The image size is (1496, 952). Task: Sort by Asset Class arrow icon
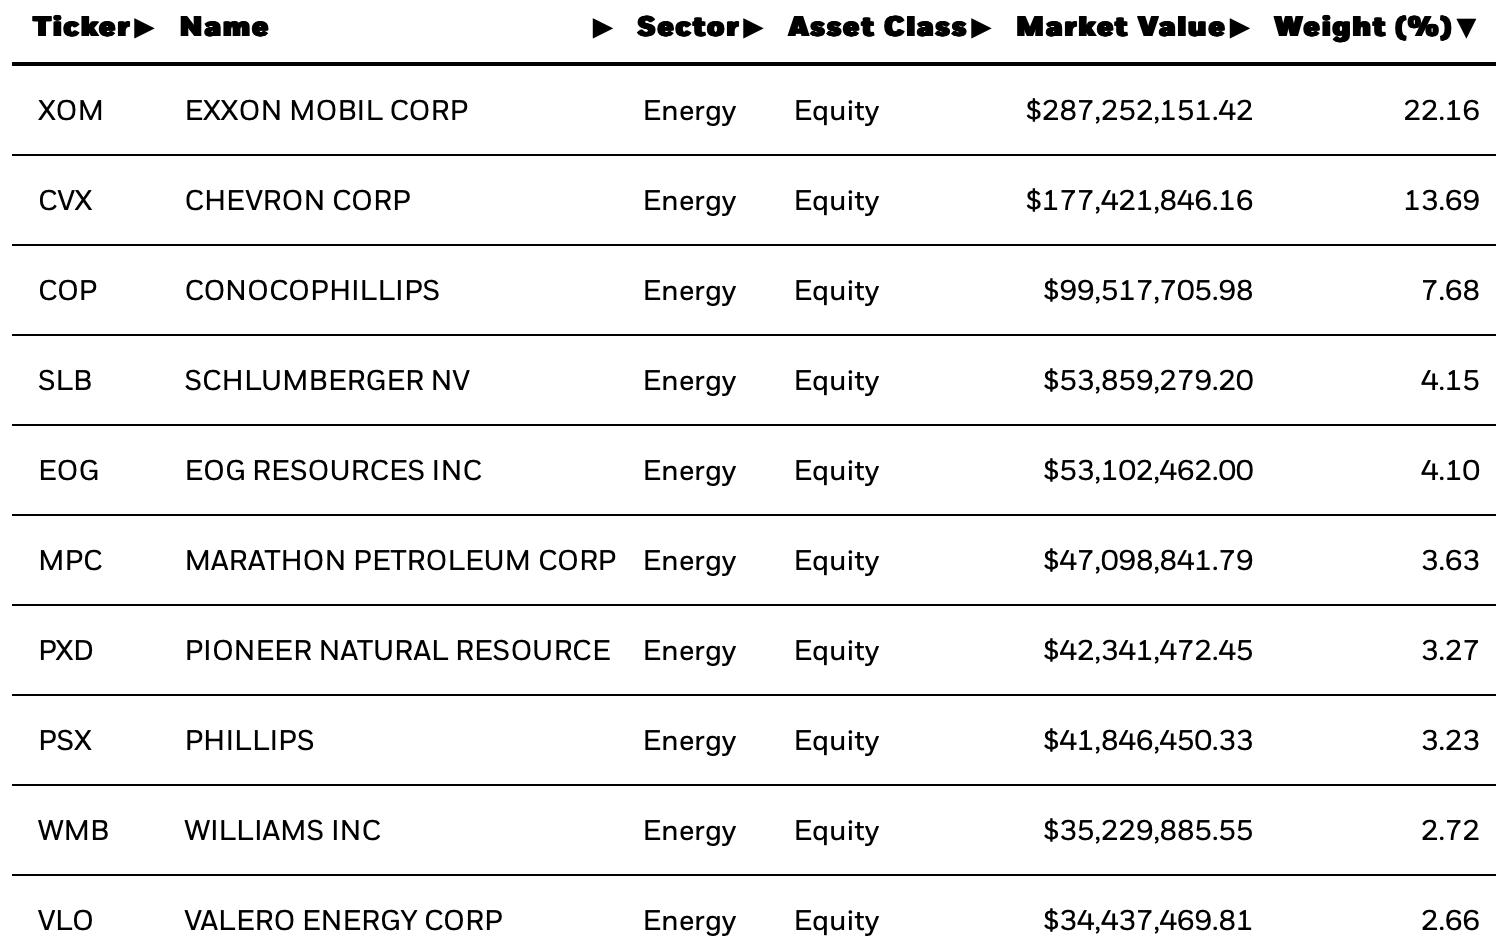click(x=980, y=28)
